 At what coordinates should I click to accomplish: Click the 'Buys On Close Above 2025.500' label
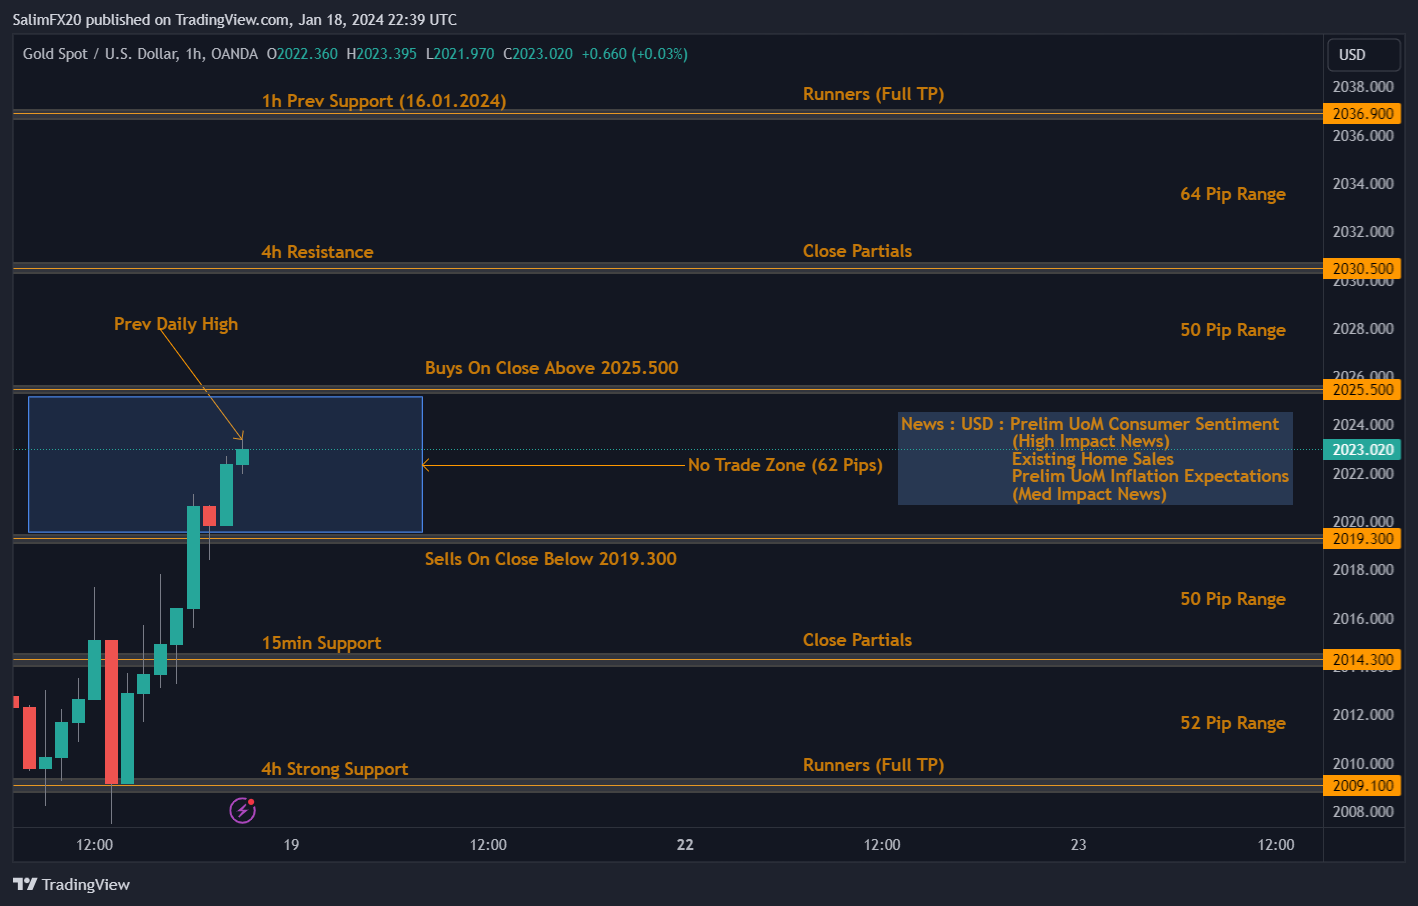tap(551, 368)
